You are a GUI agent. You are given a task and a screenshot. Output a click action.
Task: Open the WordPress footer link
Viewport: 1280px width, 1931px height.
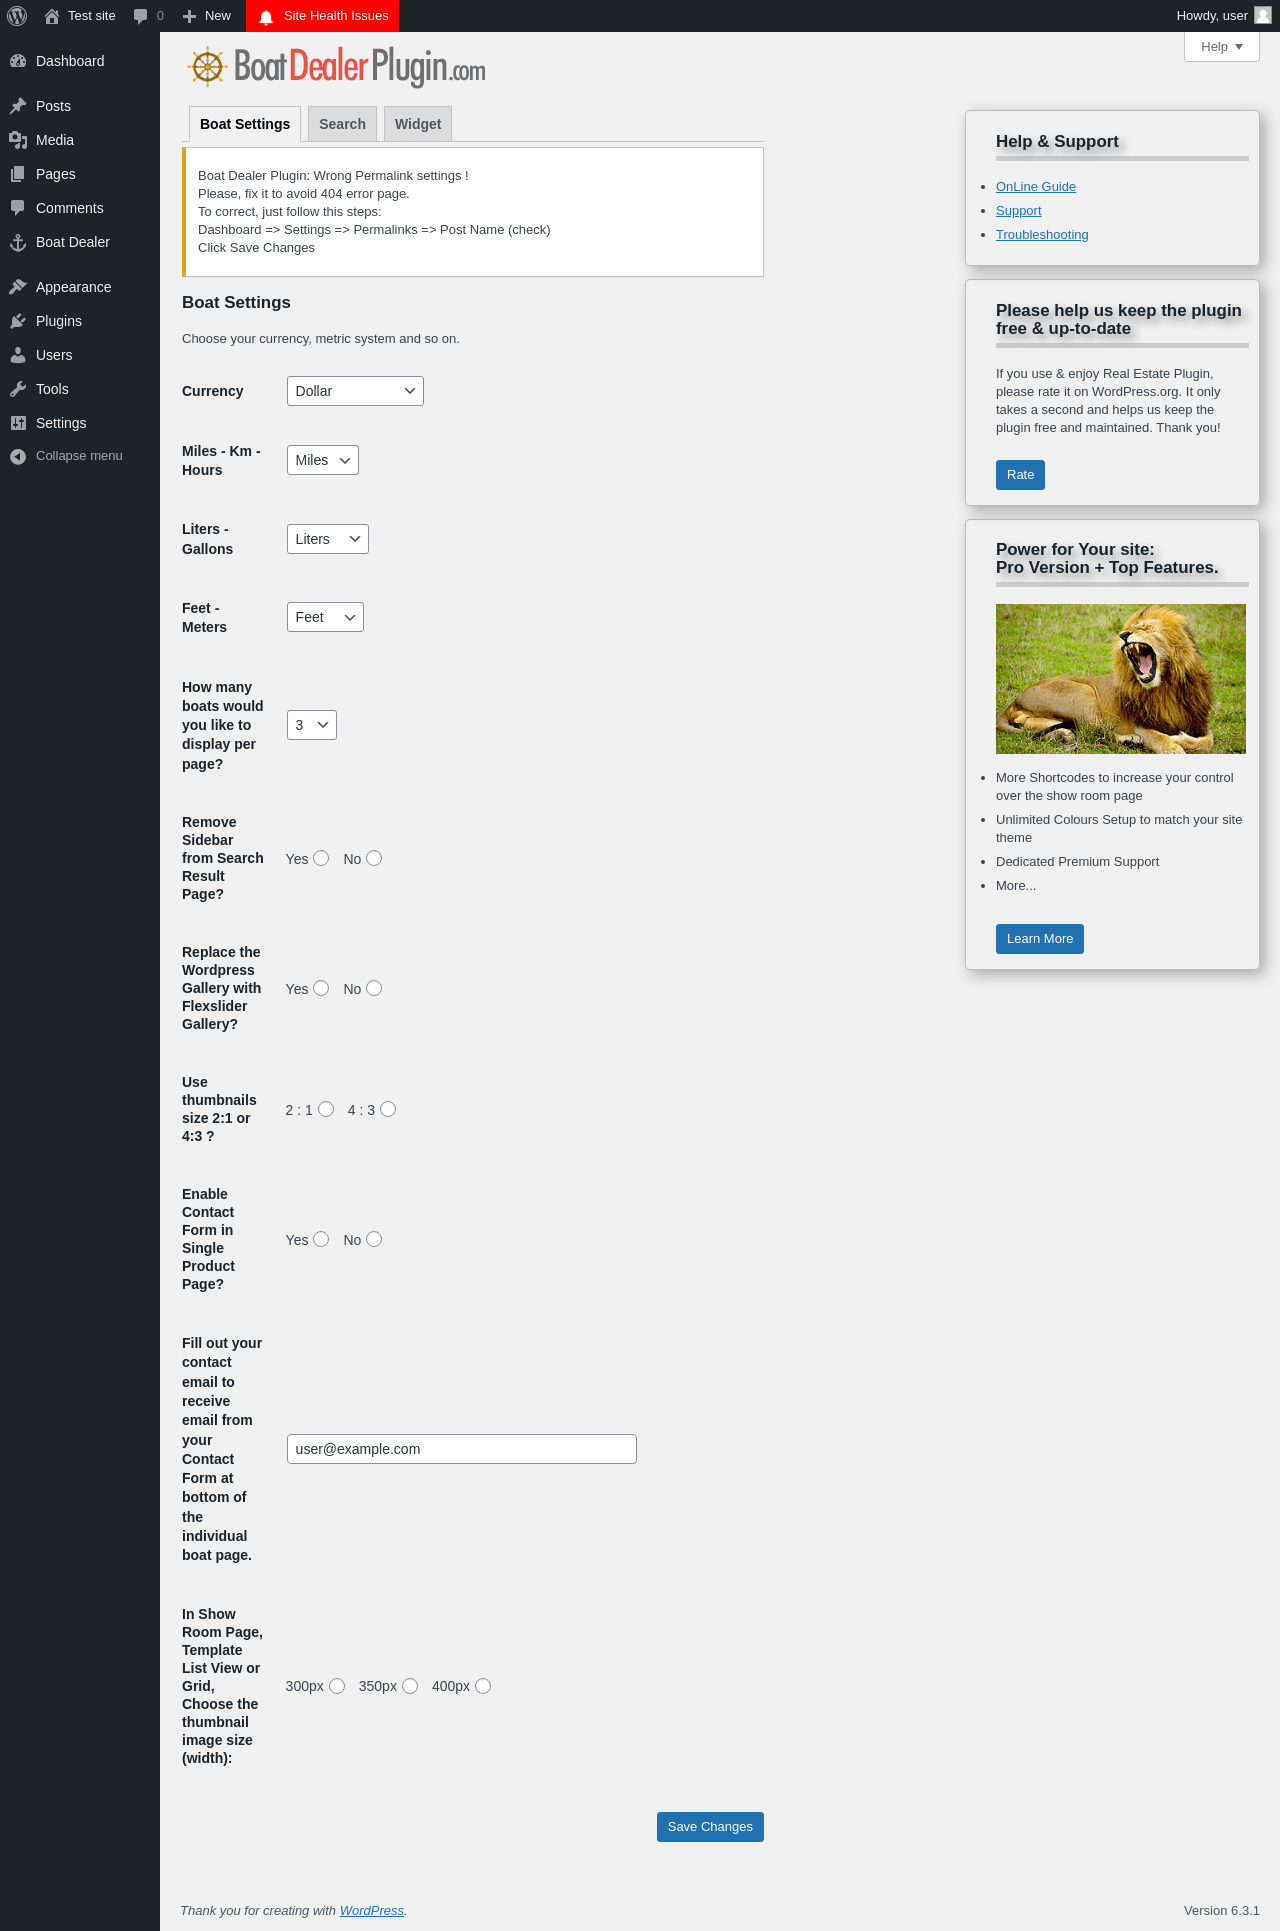[x=372, y=1911]
